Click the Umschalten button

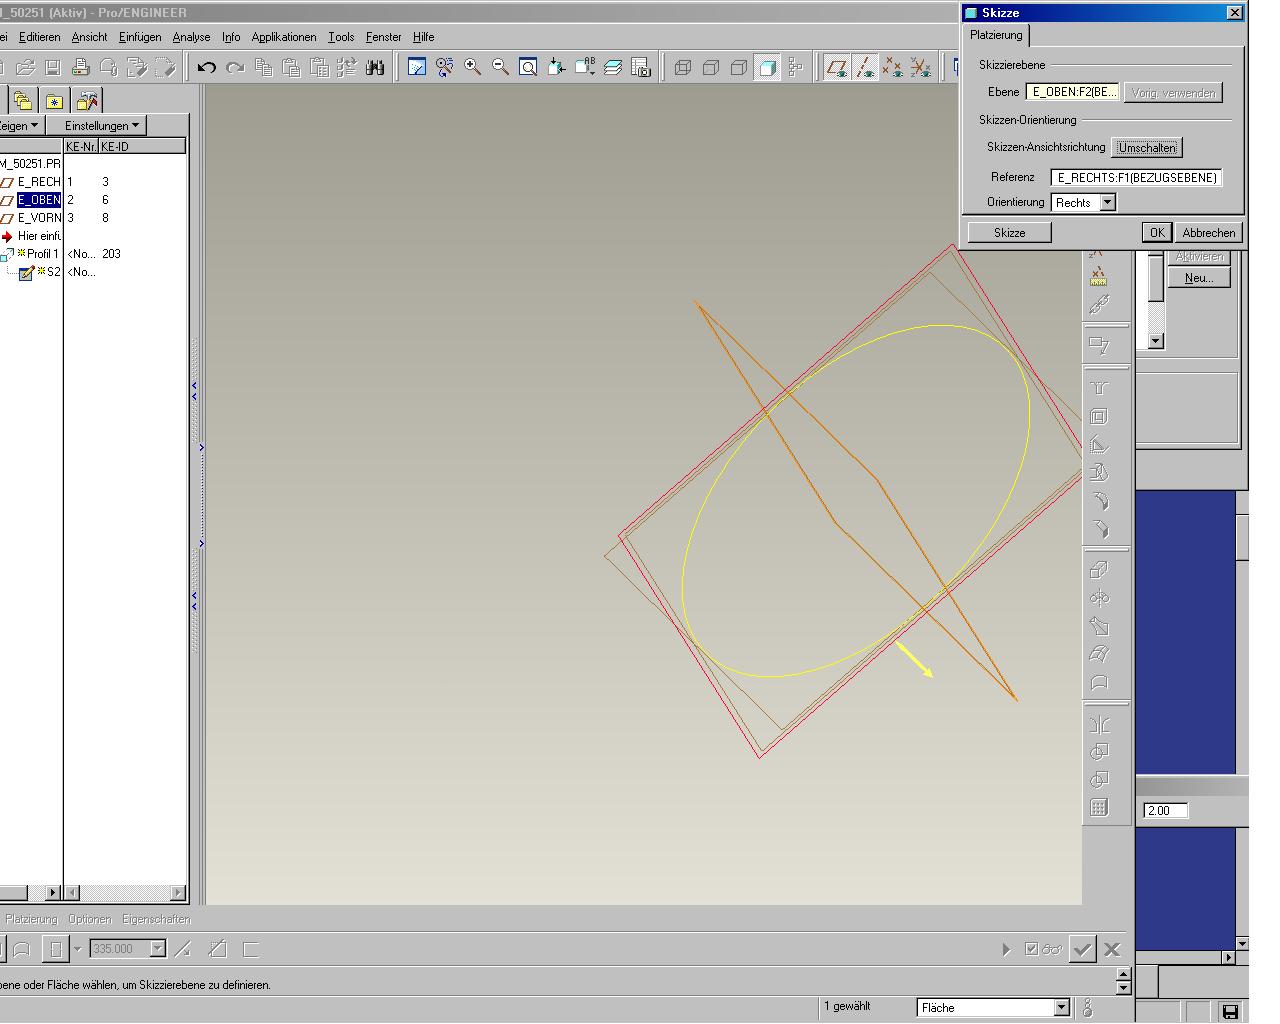[x=1147, y=147]
